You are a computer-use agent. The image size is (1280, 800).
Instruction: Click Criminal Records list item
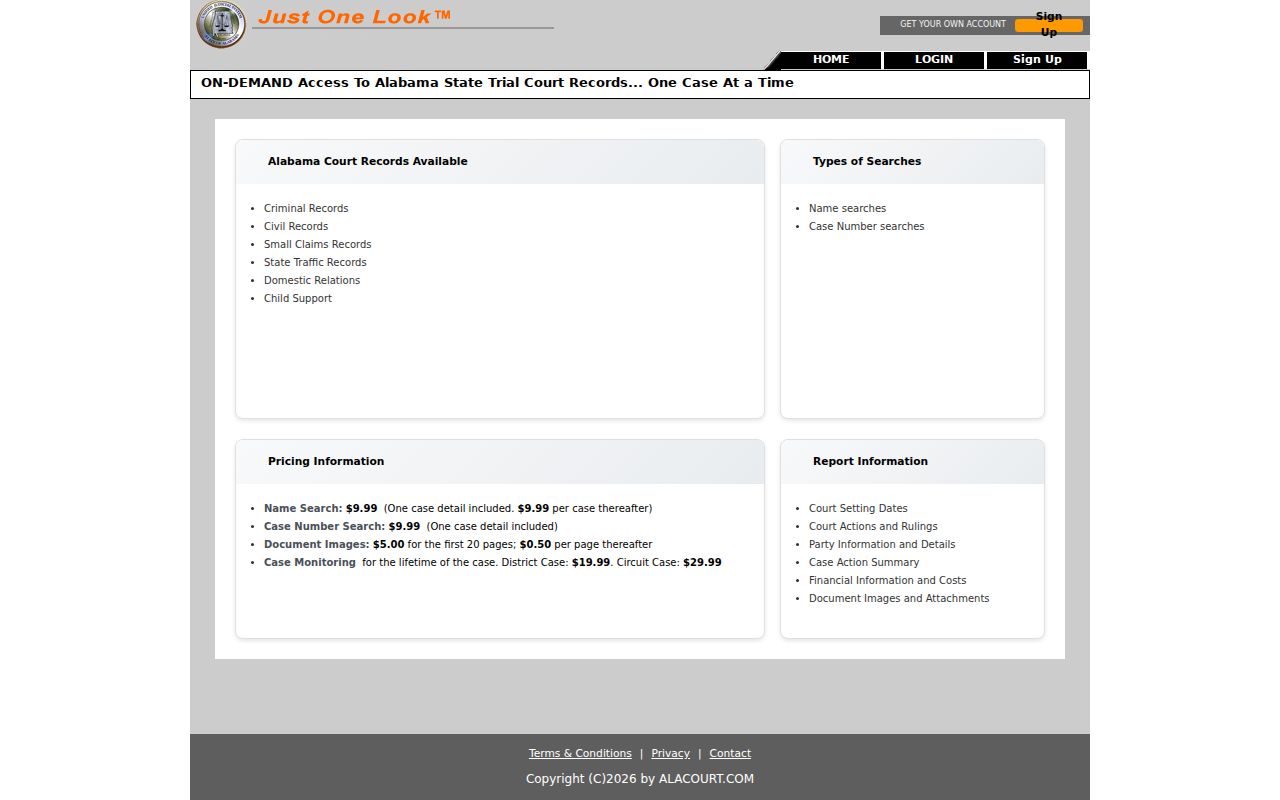click(x=306, y=209)
